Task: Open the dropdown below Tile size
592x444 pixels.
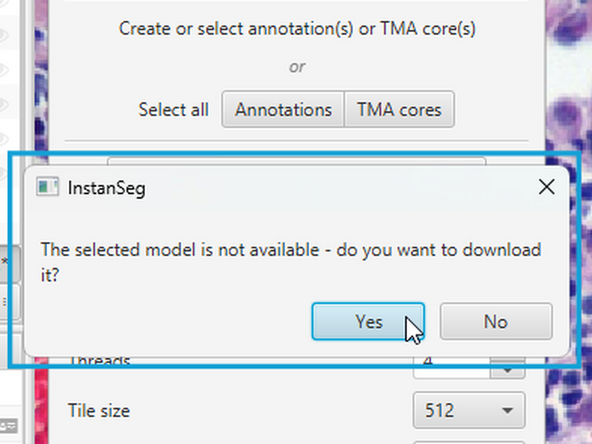Action: [469, 442]
